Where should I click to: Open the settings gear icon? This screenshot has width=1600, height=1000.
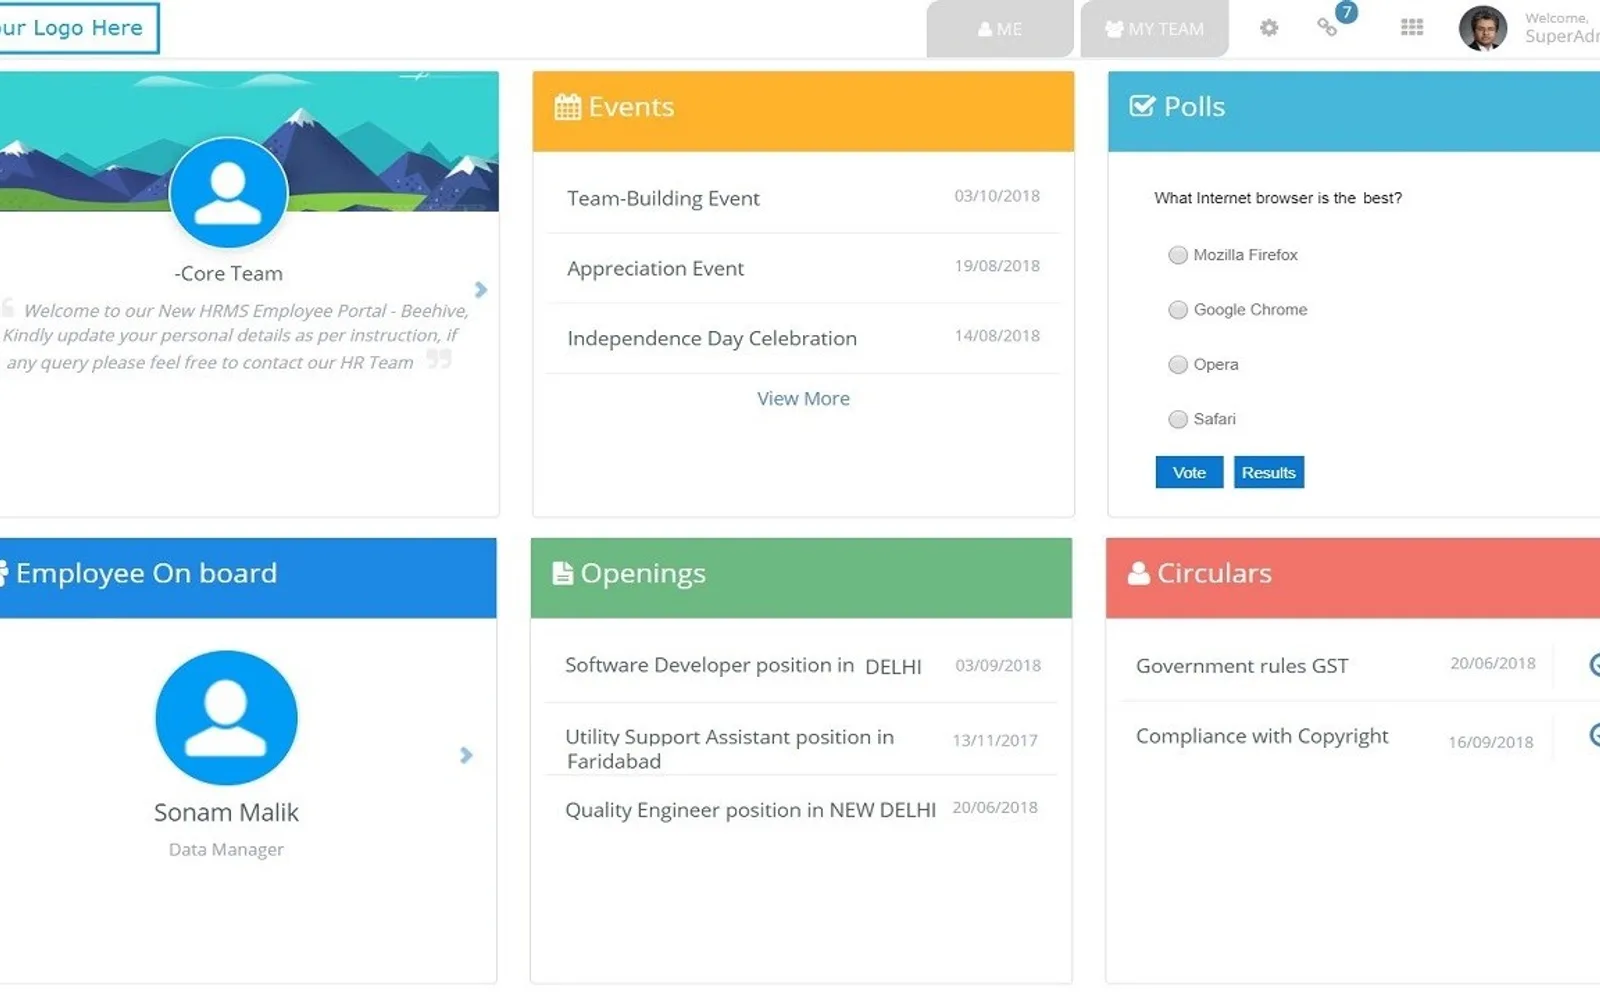pos(1269,28)
